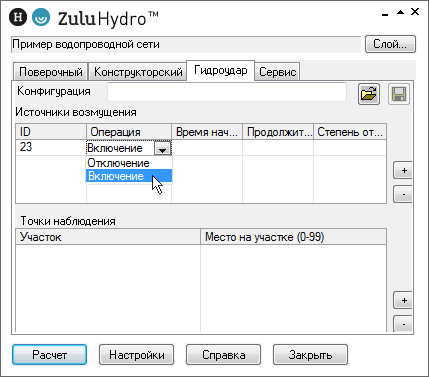The width and height of the screenshot is (429, 377).
Task: Start calculation with the Расчет button
Action: coord(50,355)
